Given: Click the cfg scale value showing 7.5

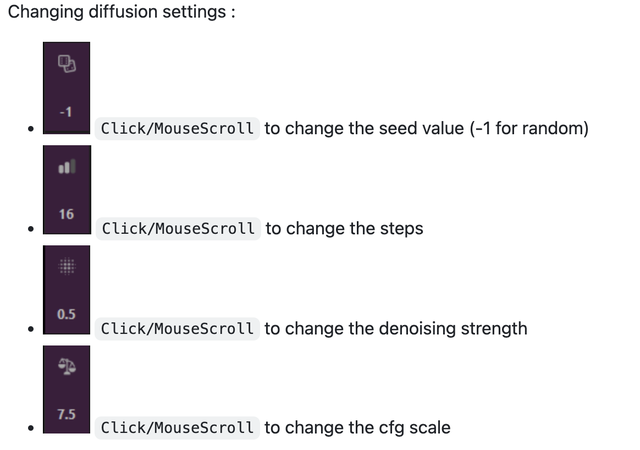Looking at the screenshot, I should pos(66,414).
